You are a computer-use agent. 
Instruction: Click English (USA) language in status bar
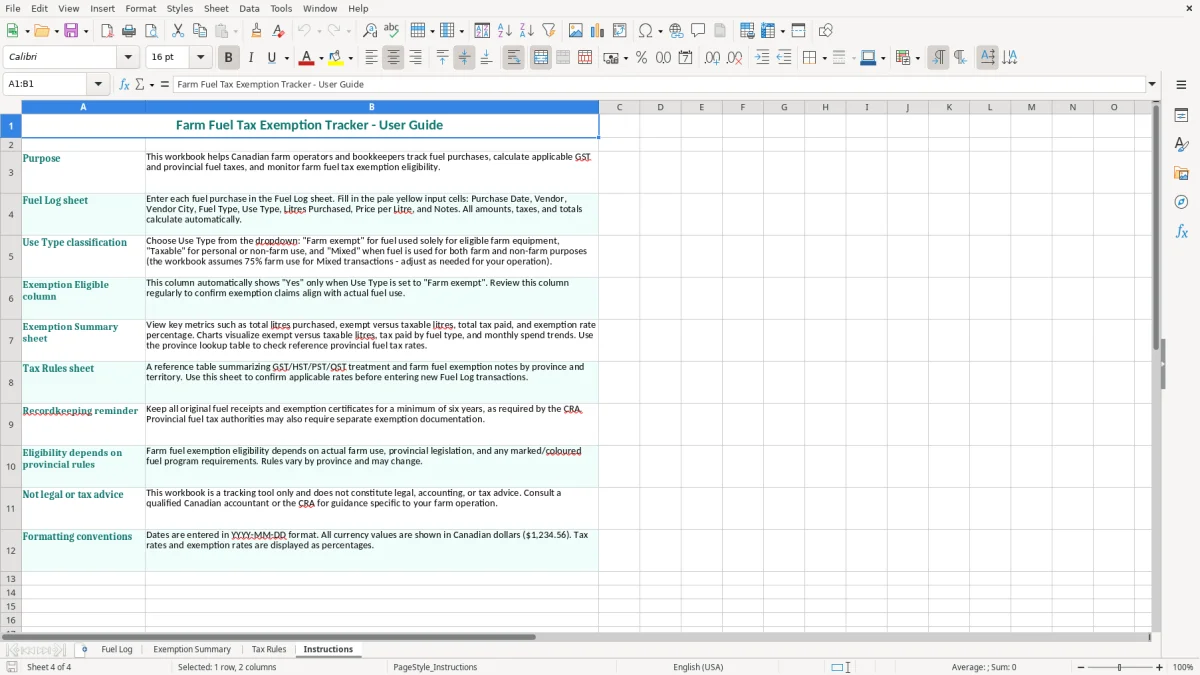tap(698, 667)
